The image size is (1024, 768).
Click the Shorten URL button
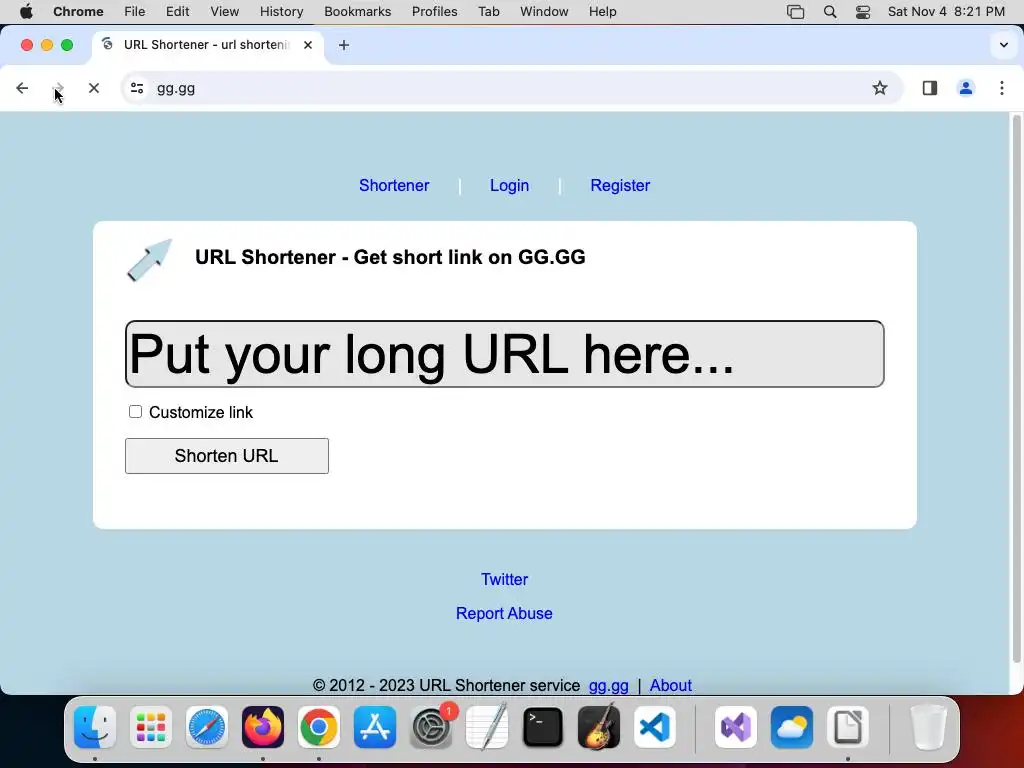(227, 456)
